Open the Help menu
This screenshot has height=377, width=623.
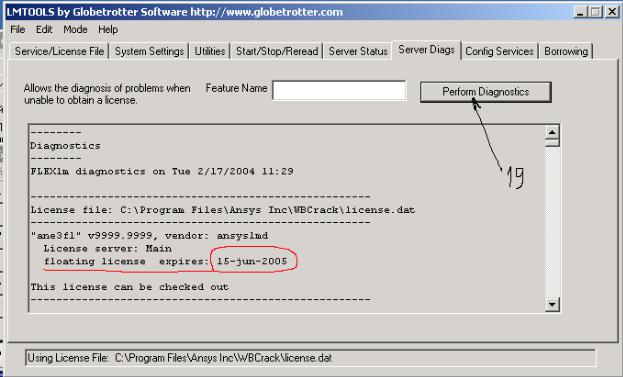108,30
